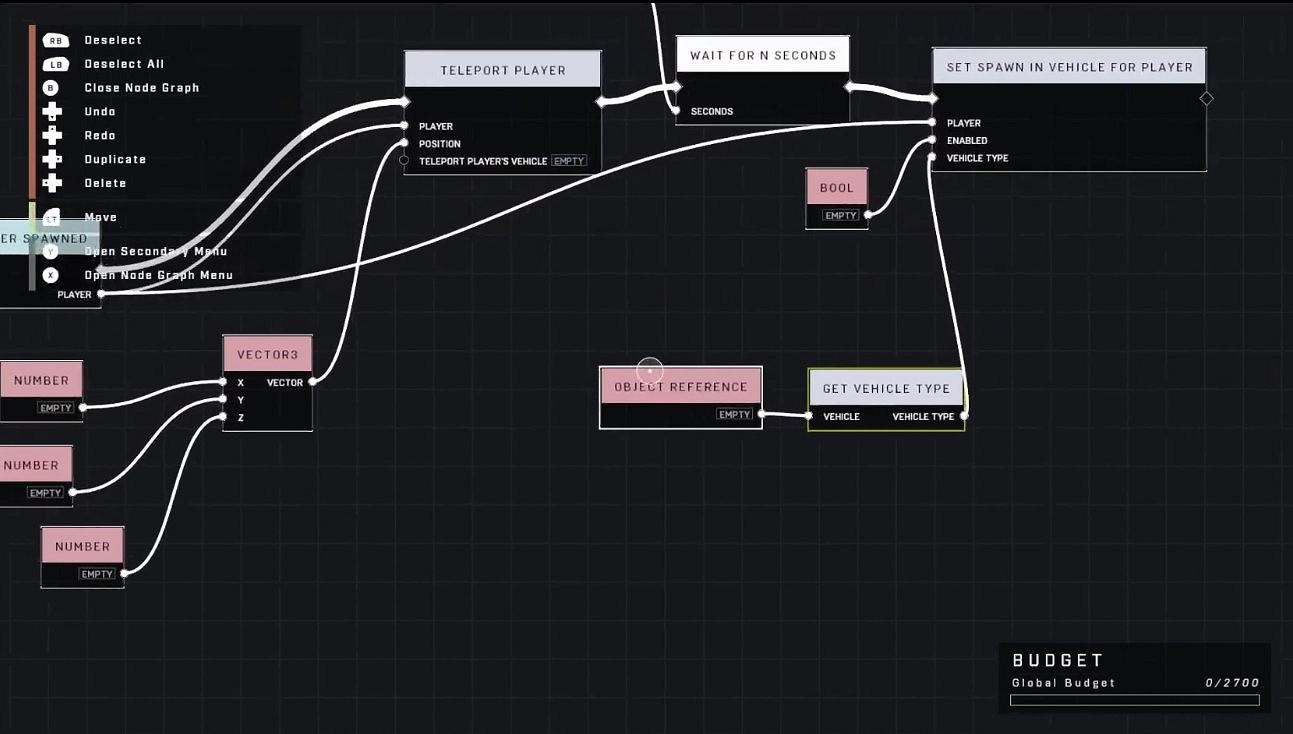Image resolution: width=1293 pixels, height=734 pixels.
Task: Click the d-pad icon next to Undo
Action: [x=52, y=112]
